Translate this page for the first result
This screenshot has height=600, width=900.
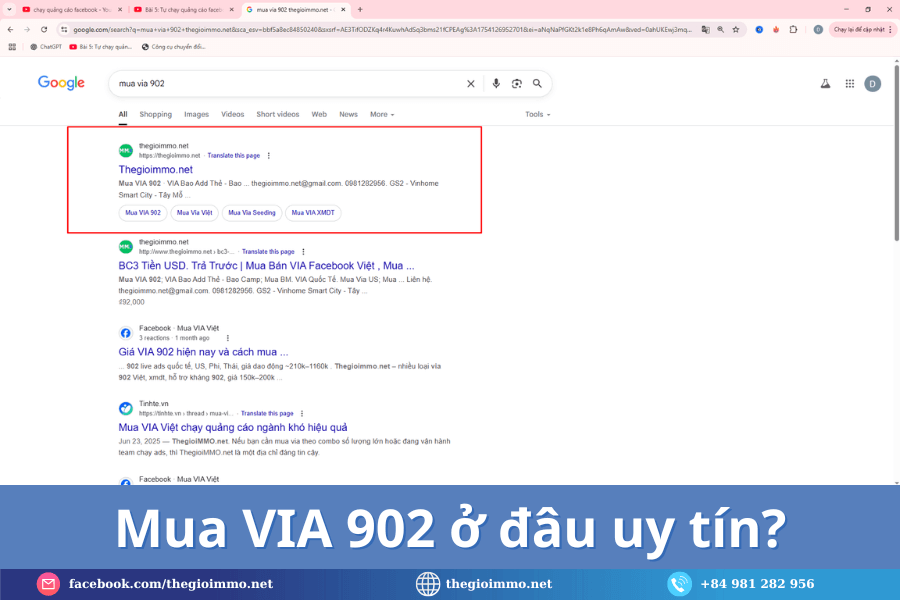(234, 155)
